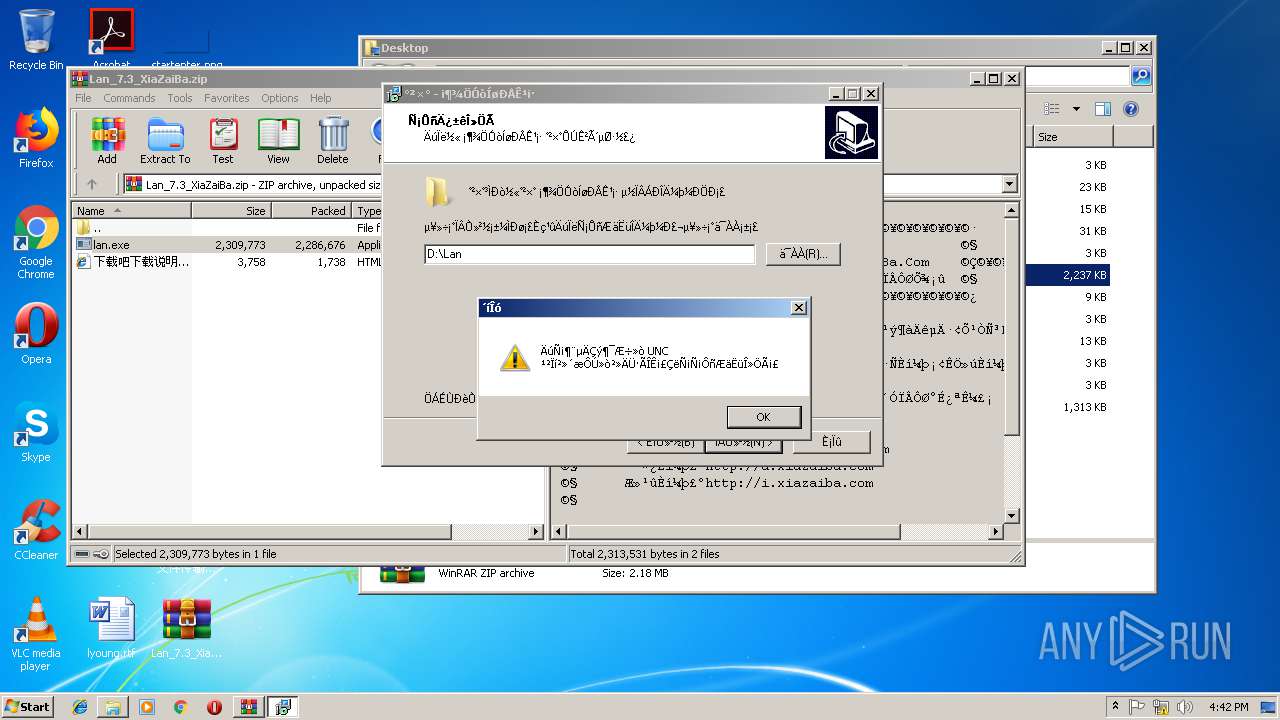Open CCleaner desktop icon

point(36,530)
